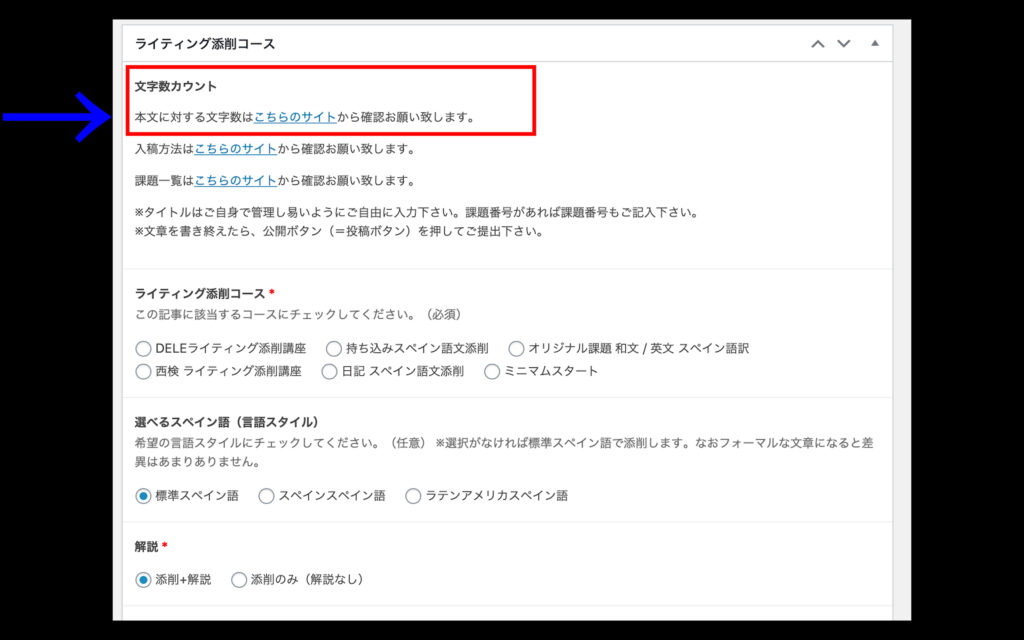Select the 添削+解説 option
Image resolution: width=1024 pixels, height=640 pixels.
coord(144,580)
